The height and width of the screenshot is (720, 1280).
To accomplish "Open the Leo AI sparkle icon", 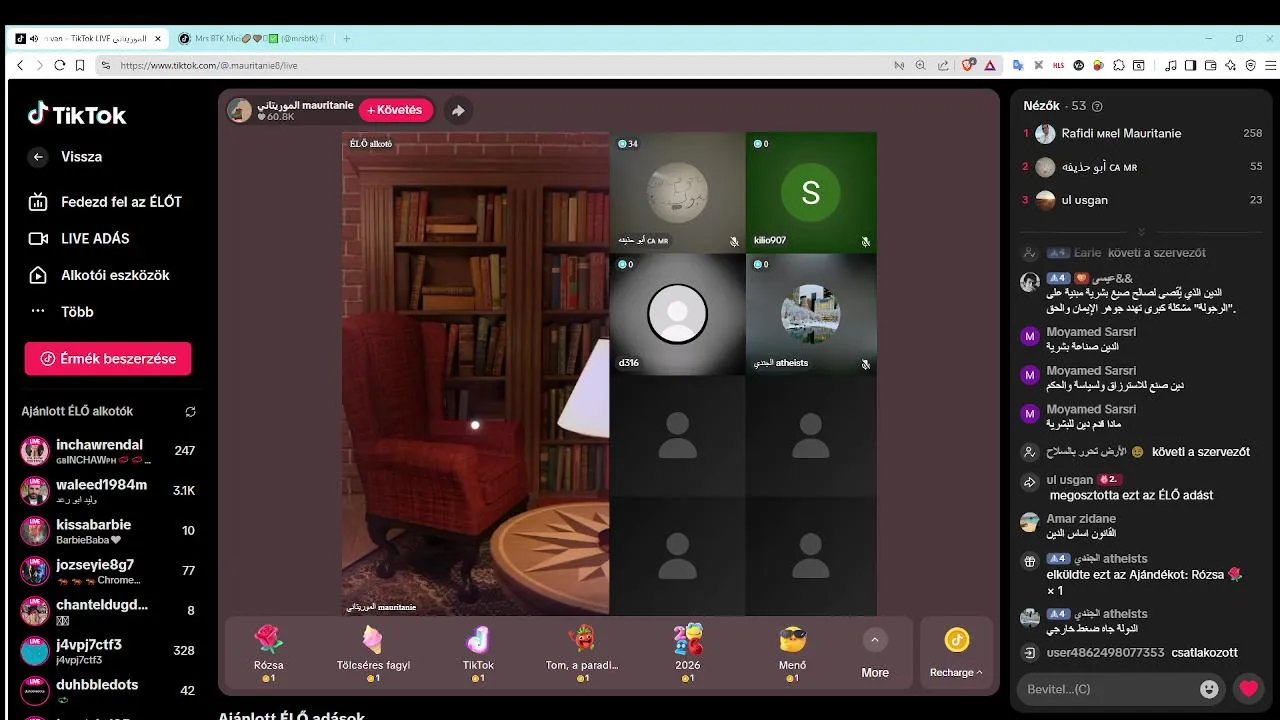I will 1230,65.
